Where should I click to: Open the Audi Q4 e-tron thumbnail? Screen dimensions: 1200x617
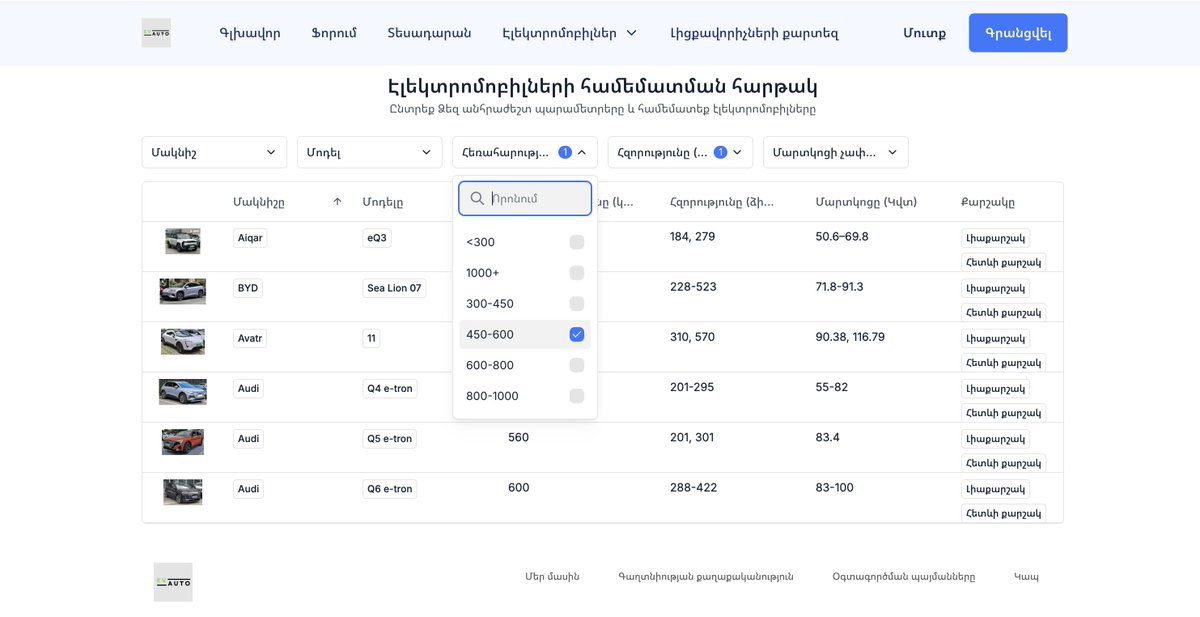click(183, 391)
